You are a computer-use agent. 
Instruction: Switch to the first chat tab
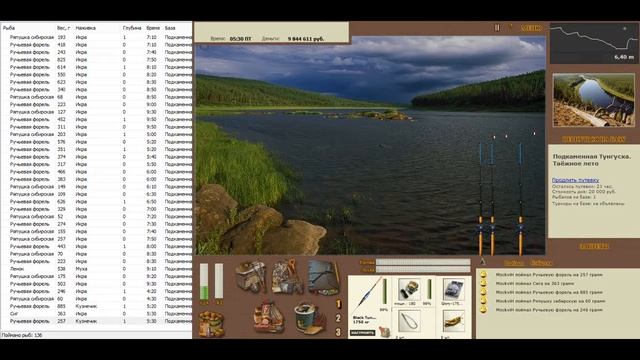coord(513,263)
